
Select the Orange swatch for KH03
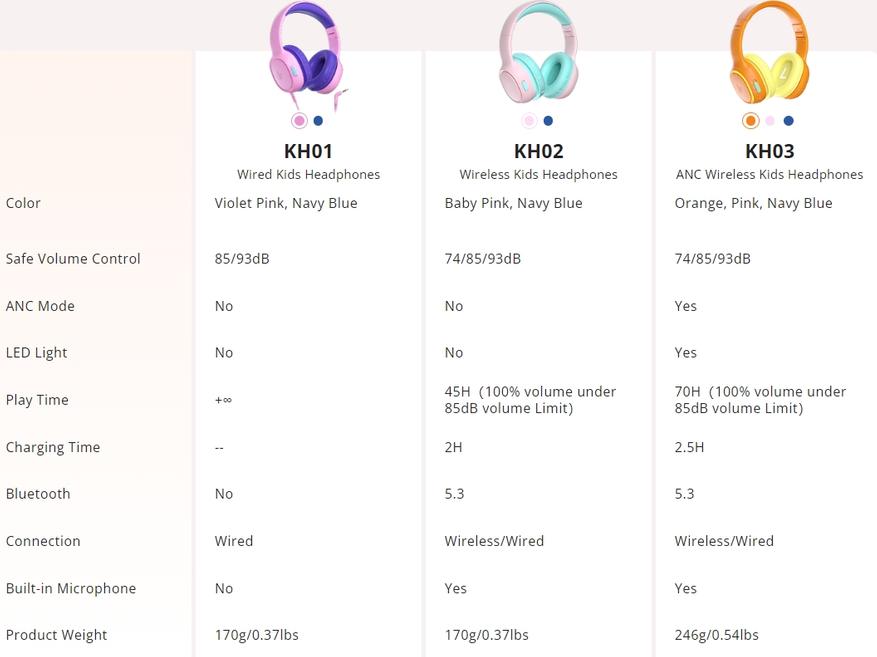click(x=750, y=121)
